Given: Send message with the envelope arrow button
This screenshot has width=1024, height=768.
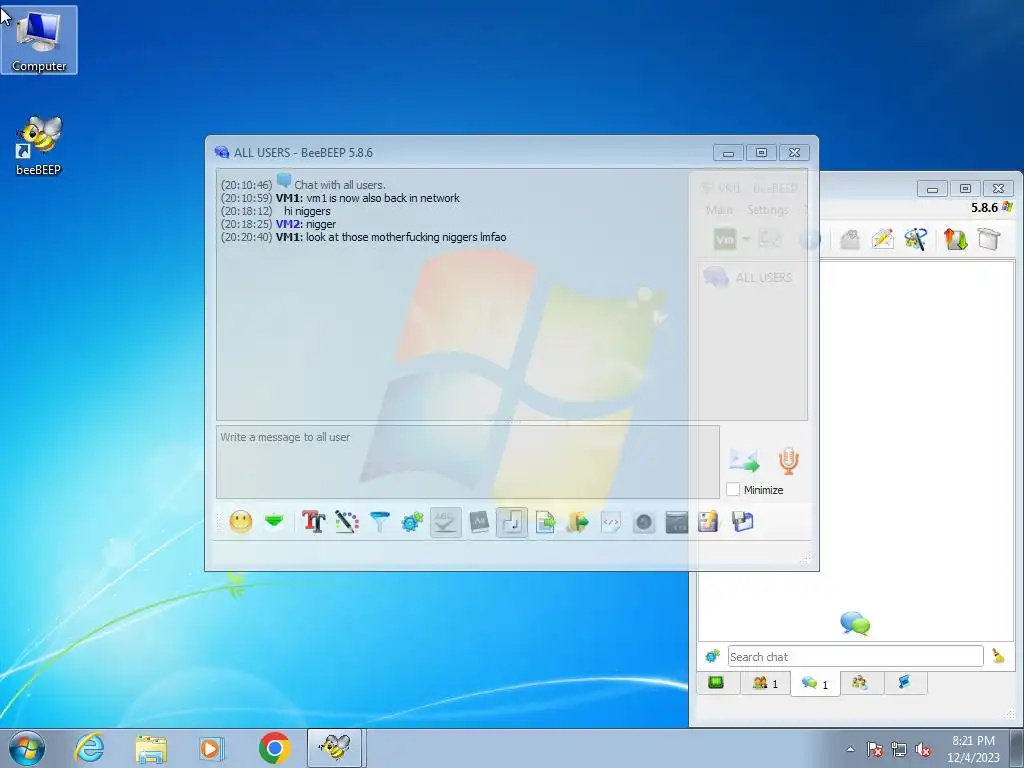Looking at the screenshot, I should click(x=744, y=460).
